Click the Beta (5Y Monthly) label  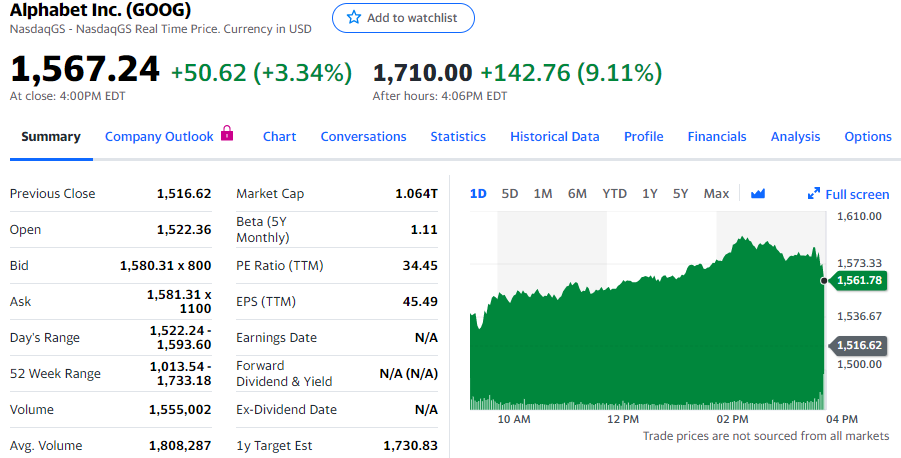pos(263,229)
